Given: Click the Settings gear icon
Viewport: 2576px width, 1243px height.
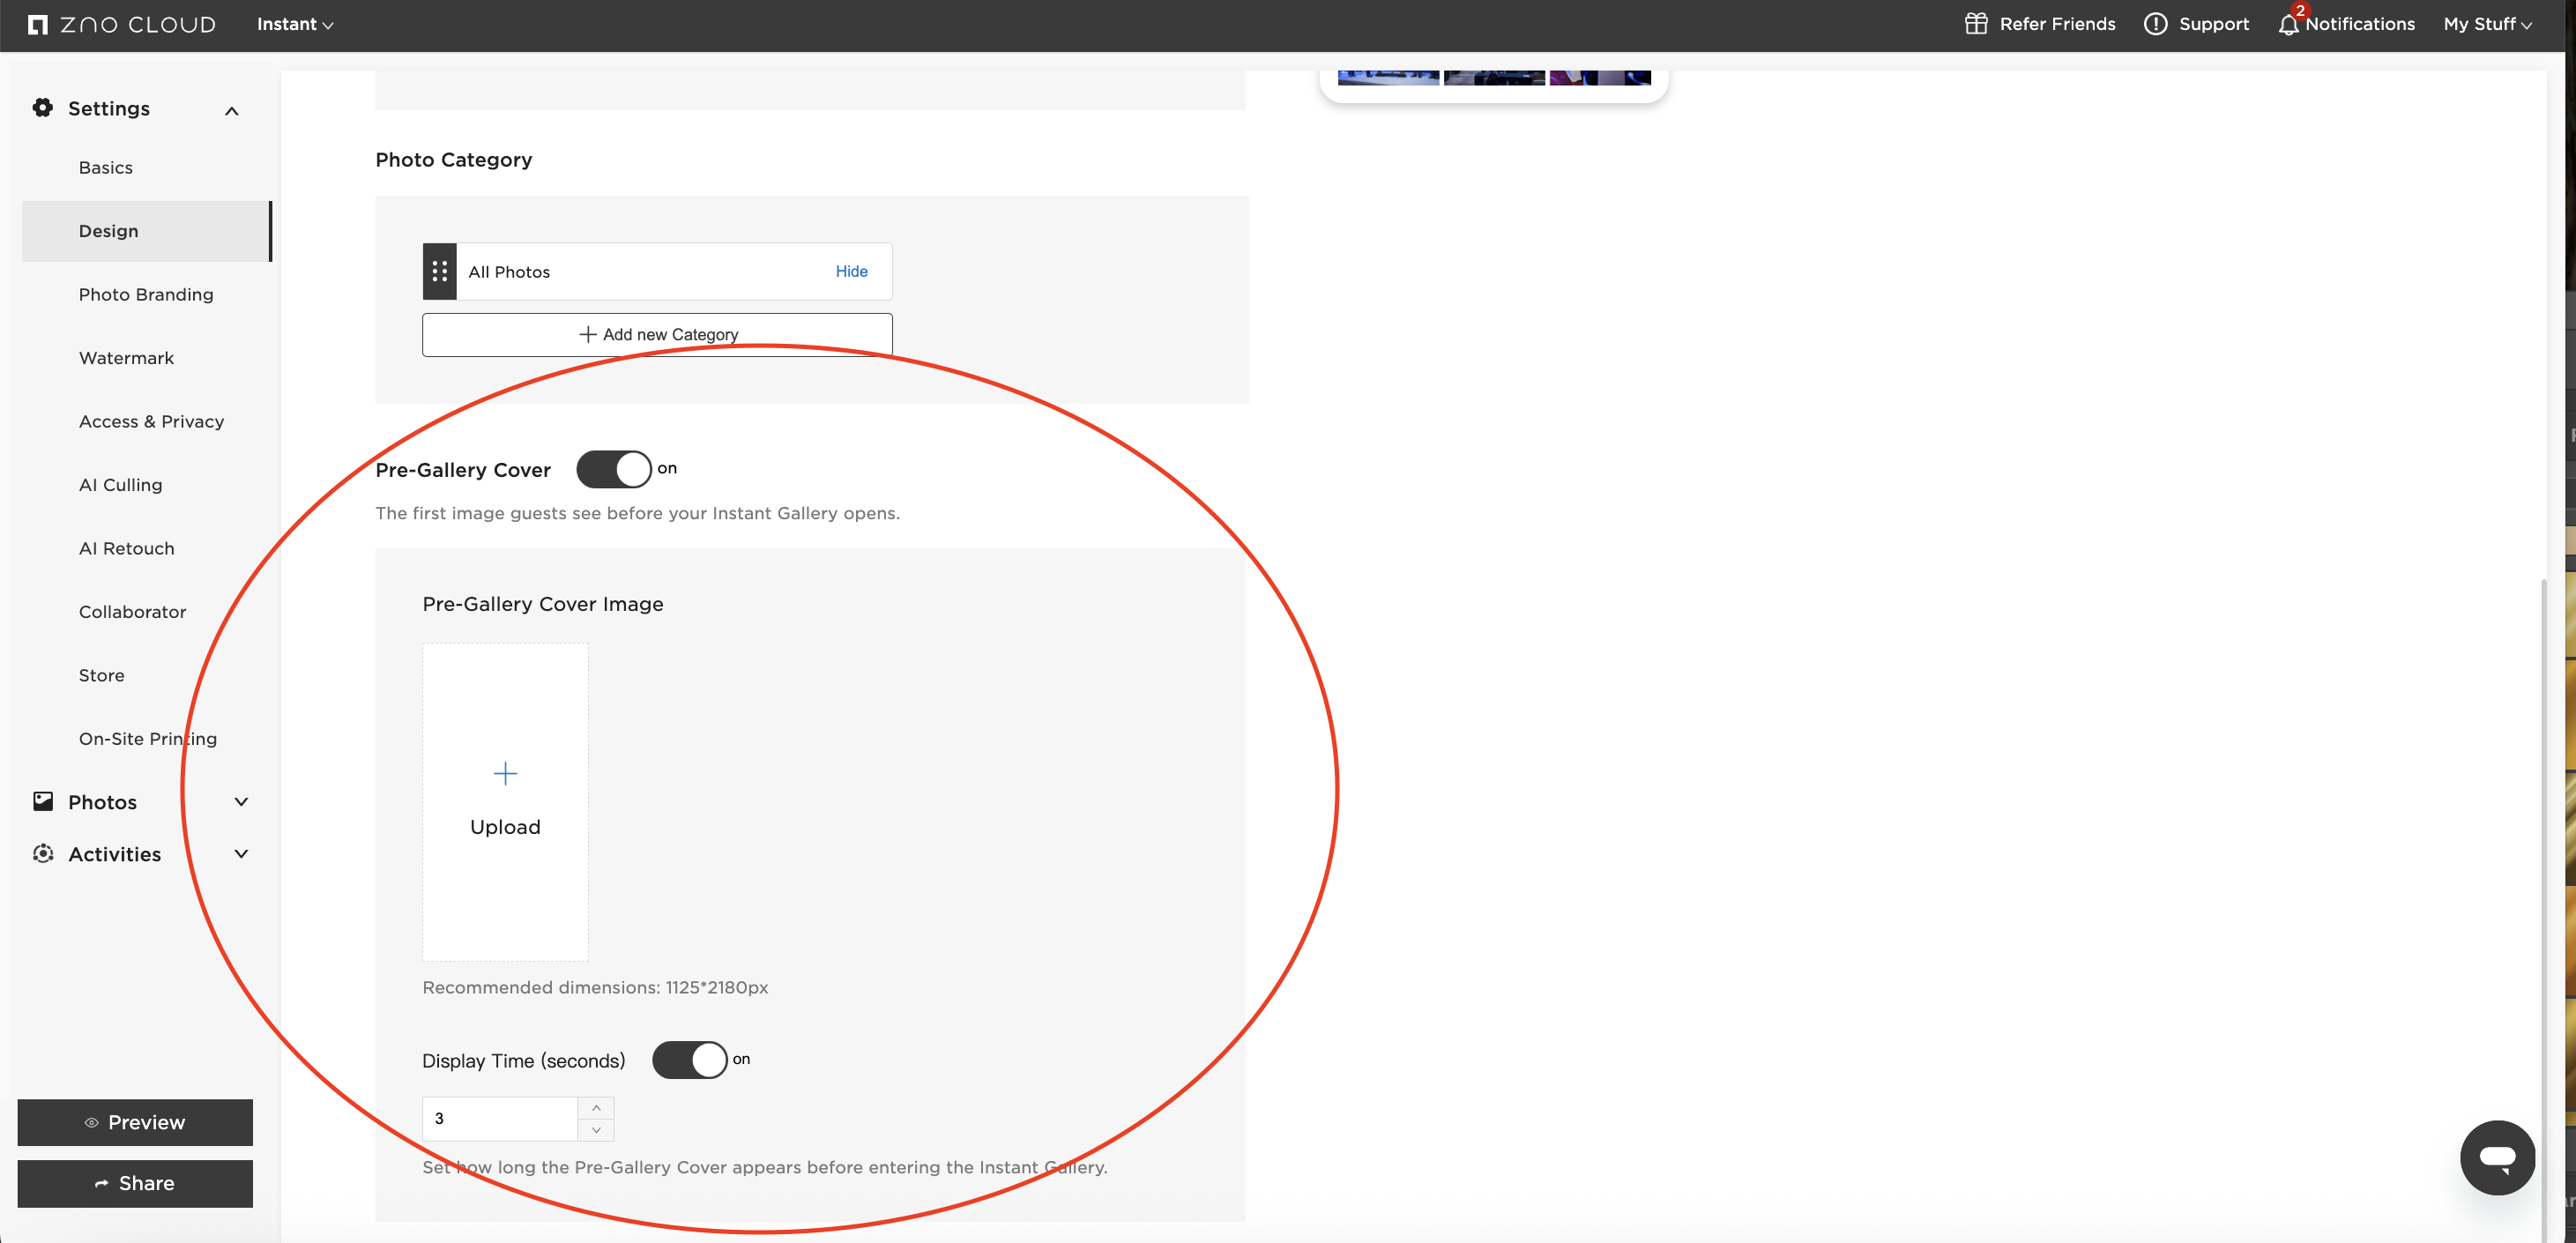Looking at the screenshot, I should point(42,108).
